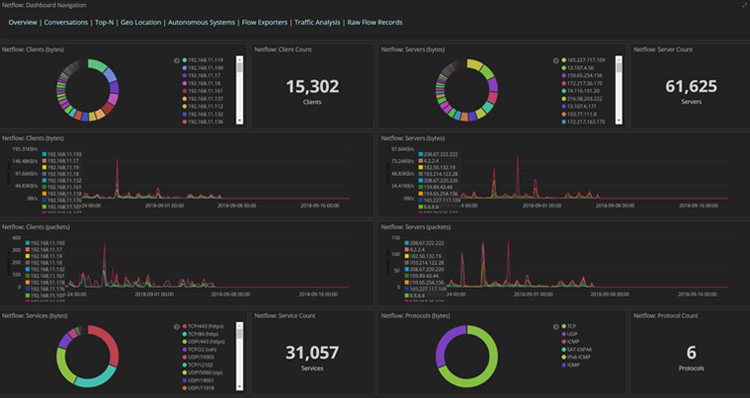Viewport: 750px width, 398px height.
Task: Open the Conversations dashboard link
Action: [x=66, y=22]
